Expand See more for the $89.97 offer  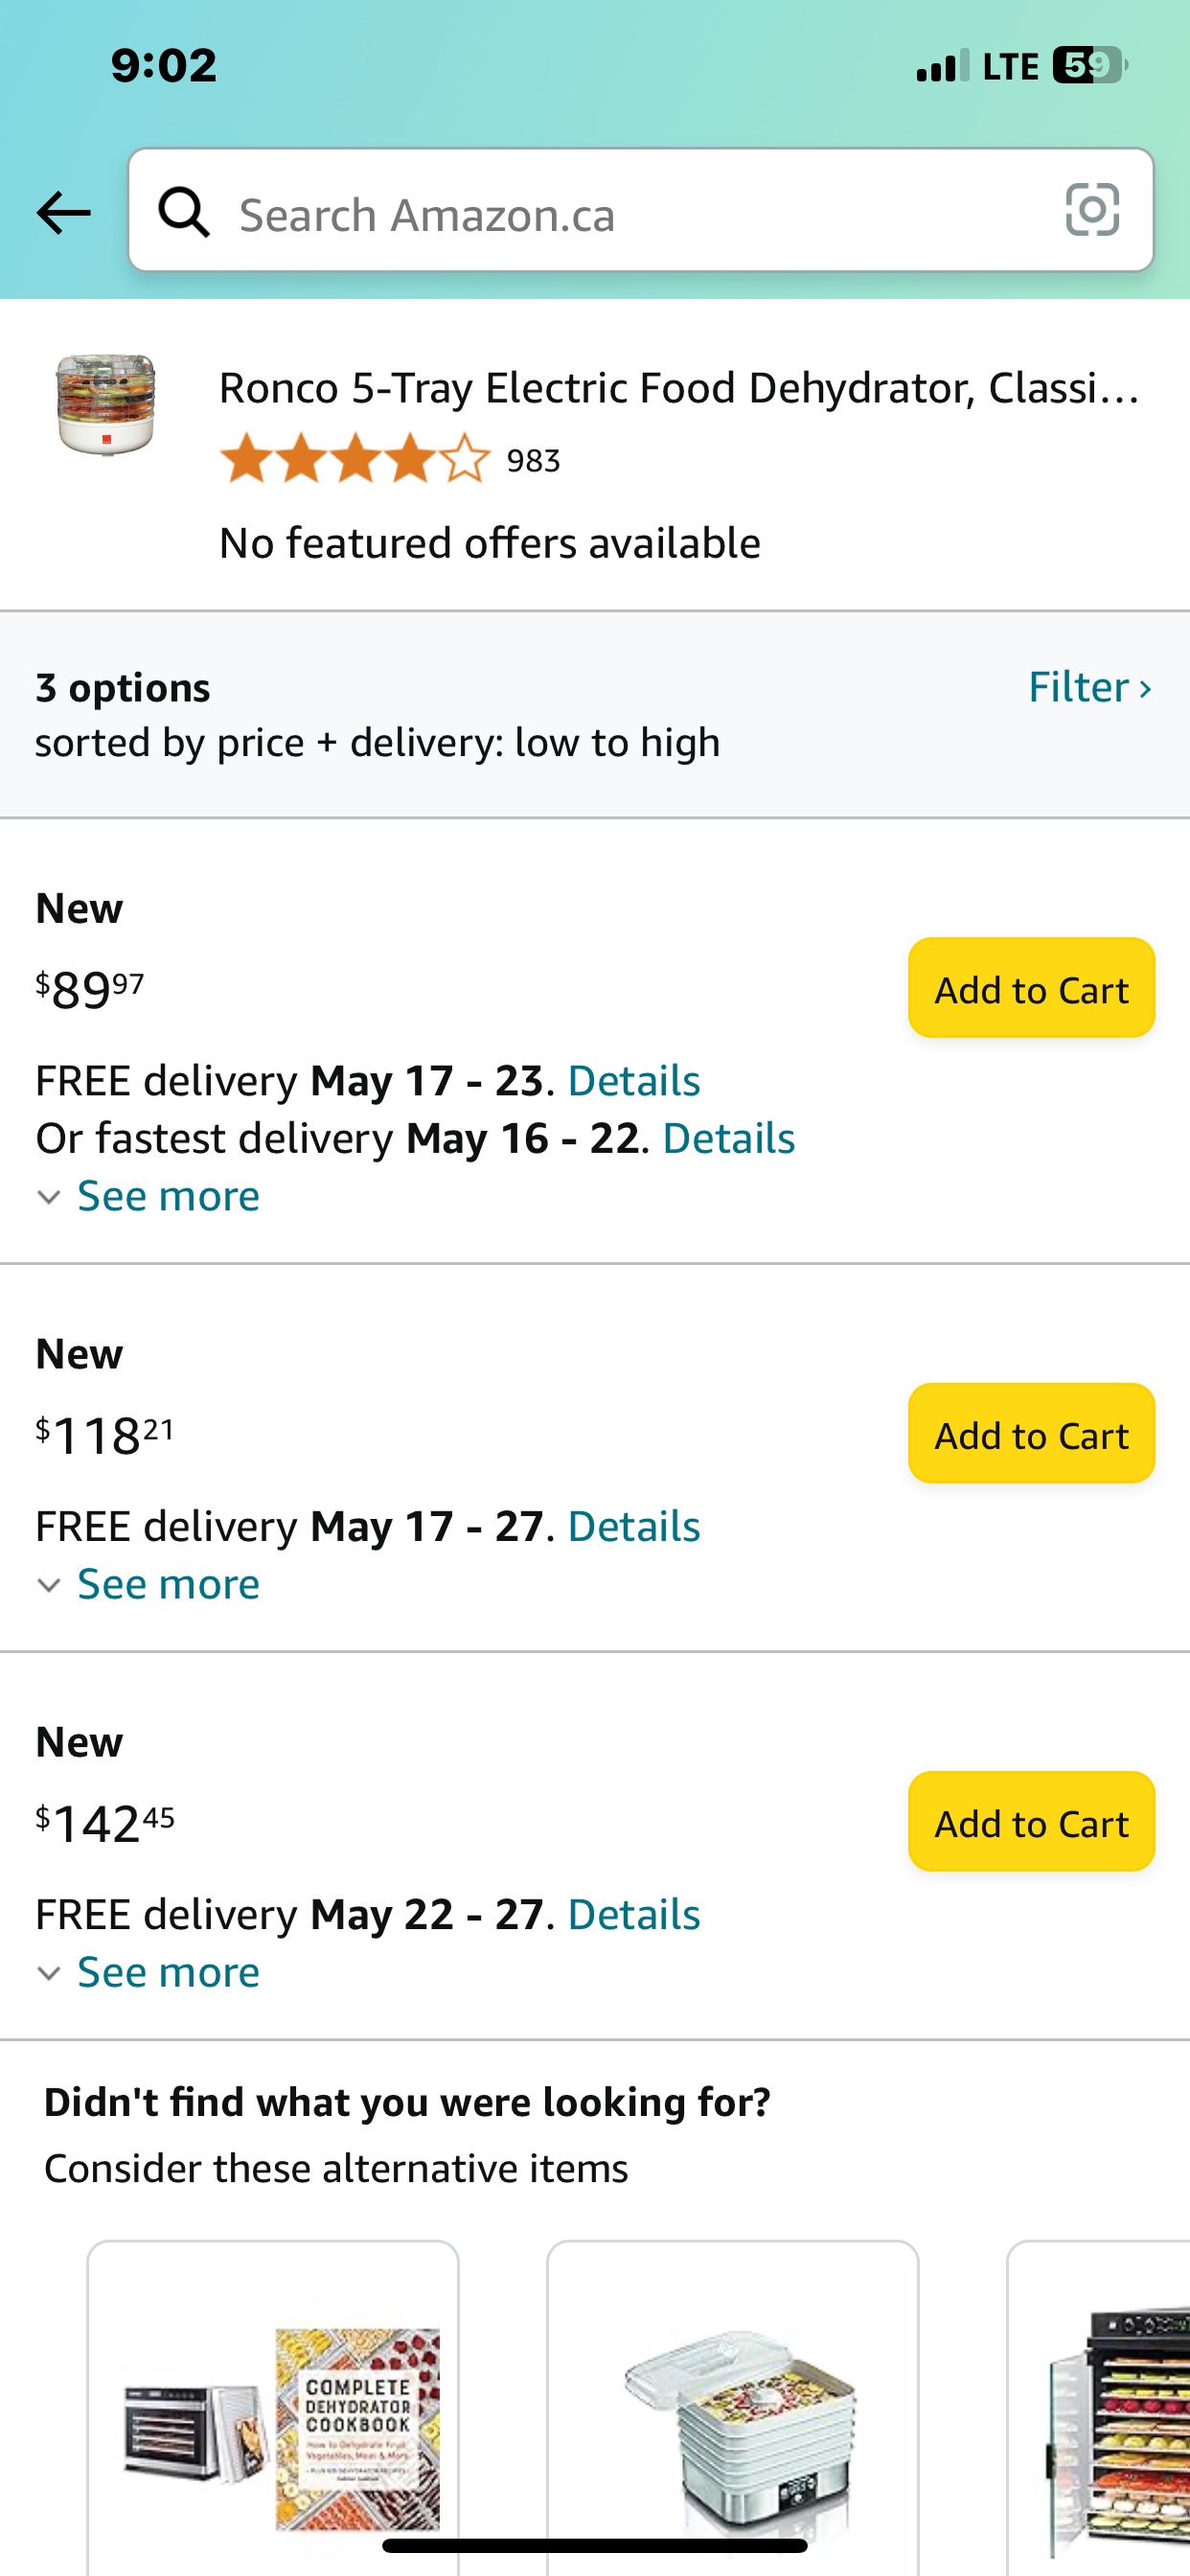click(167, 1196)
